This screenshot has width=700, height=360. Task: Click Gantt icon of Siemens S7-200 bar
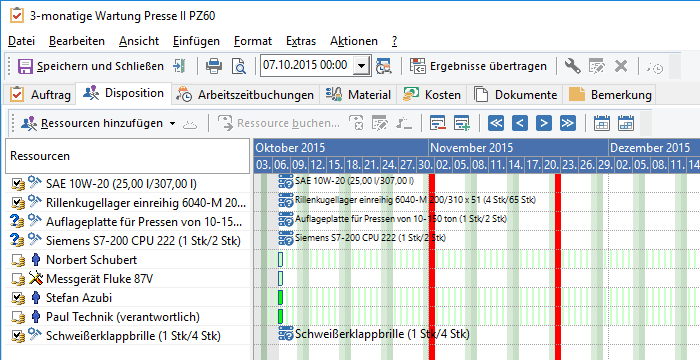286,238
